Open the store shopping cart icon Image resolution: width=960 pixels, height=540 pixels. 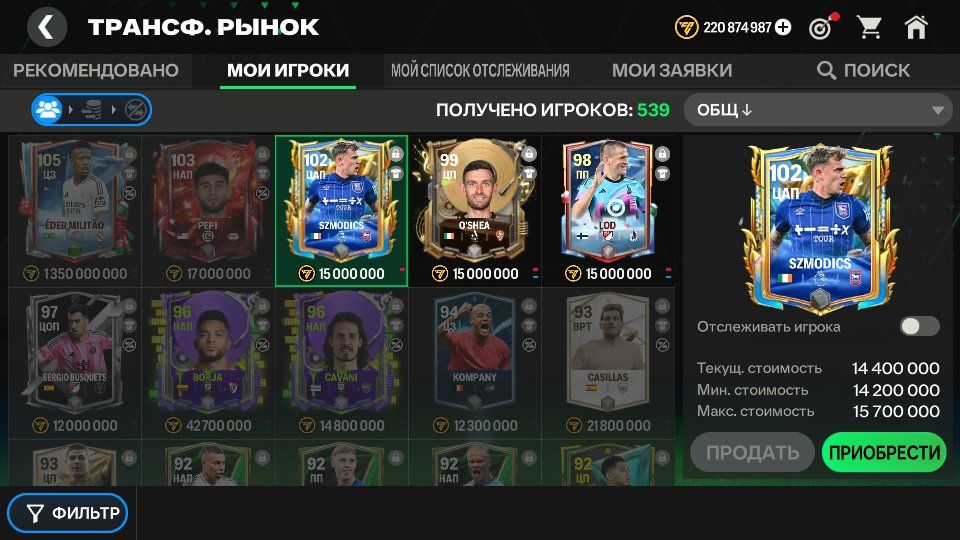point(869,27)
